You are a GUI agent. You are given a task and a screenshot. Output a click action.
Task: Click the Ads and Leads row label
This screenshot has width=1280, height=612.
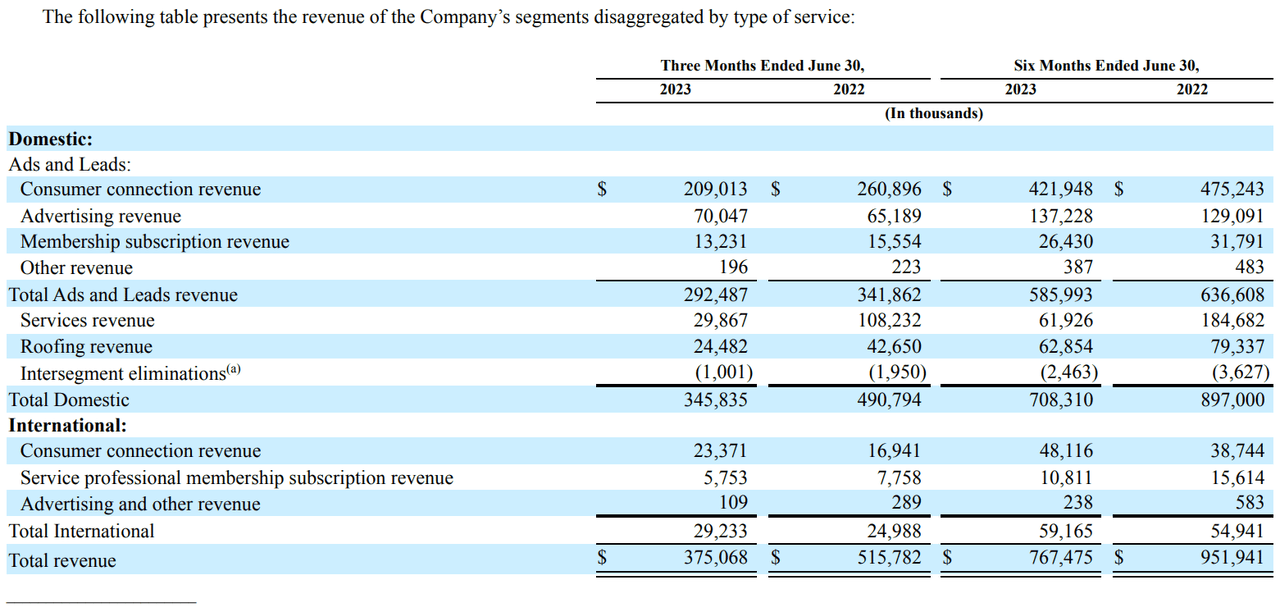[70, 165]
